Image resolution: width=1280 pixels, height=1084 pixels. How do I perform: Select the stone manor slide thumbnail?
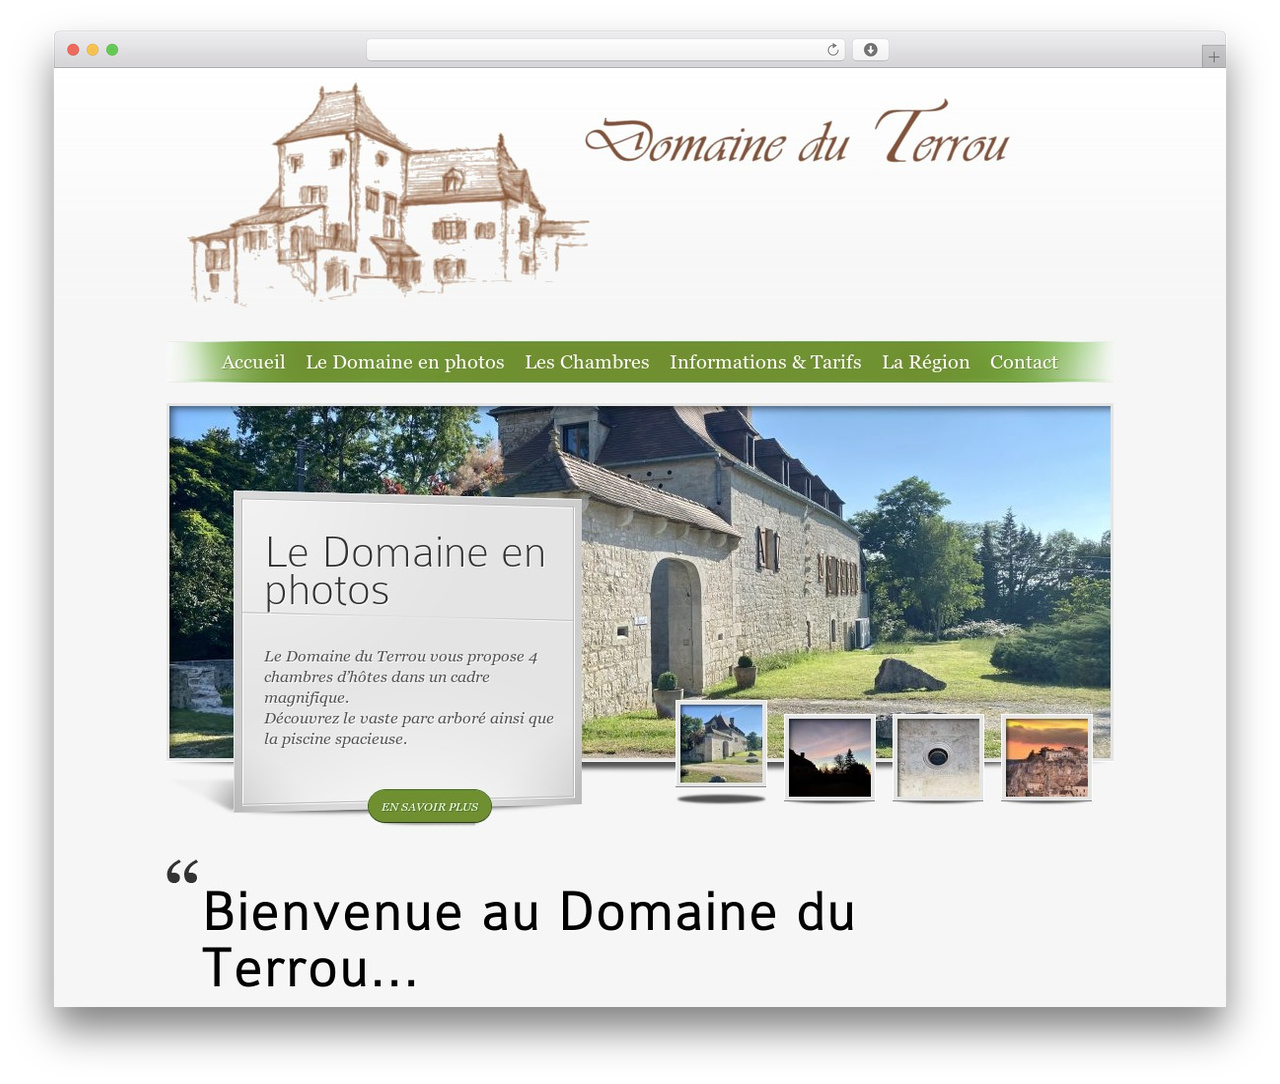pyautogui.click(x=721, y=745)
